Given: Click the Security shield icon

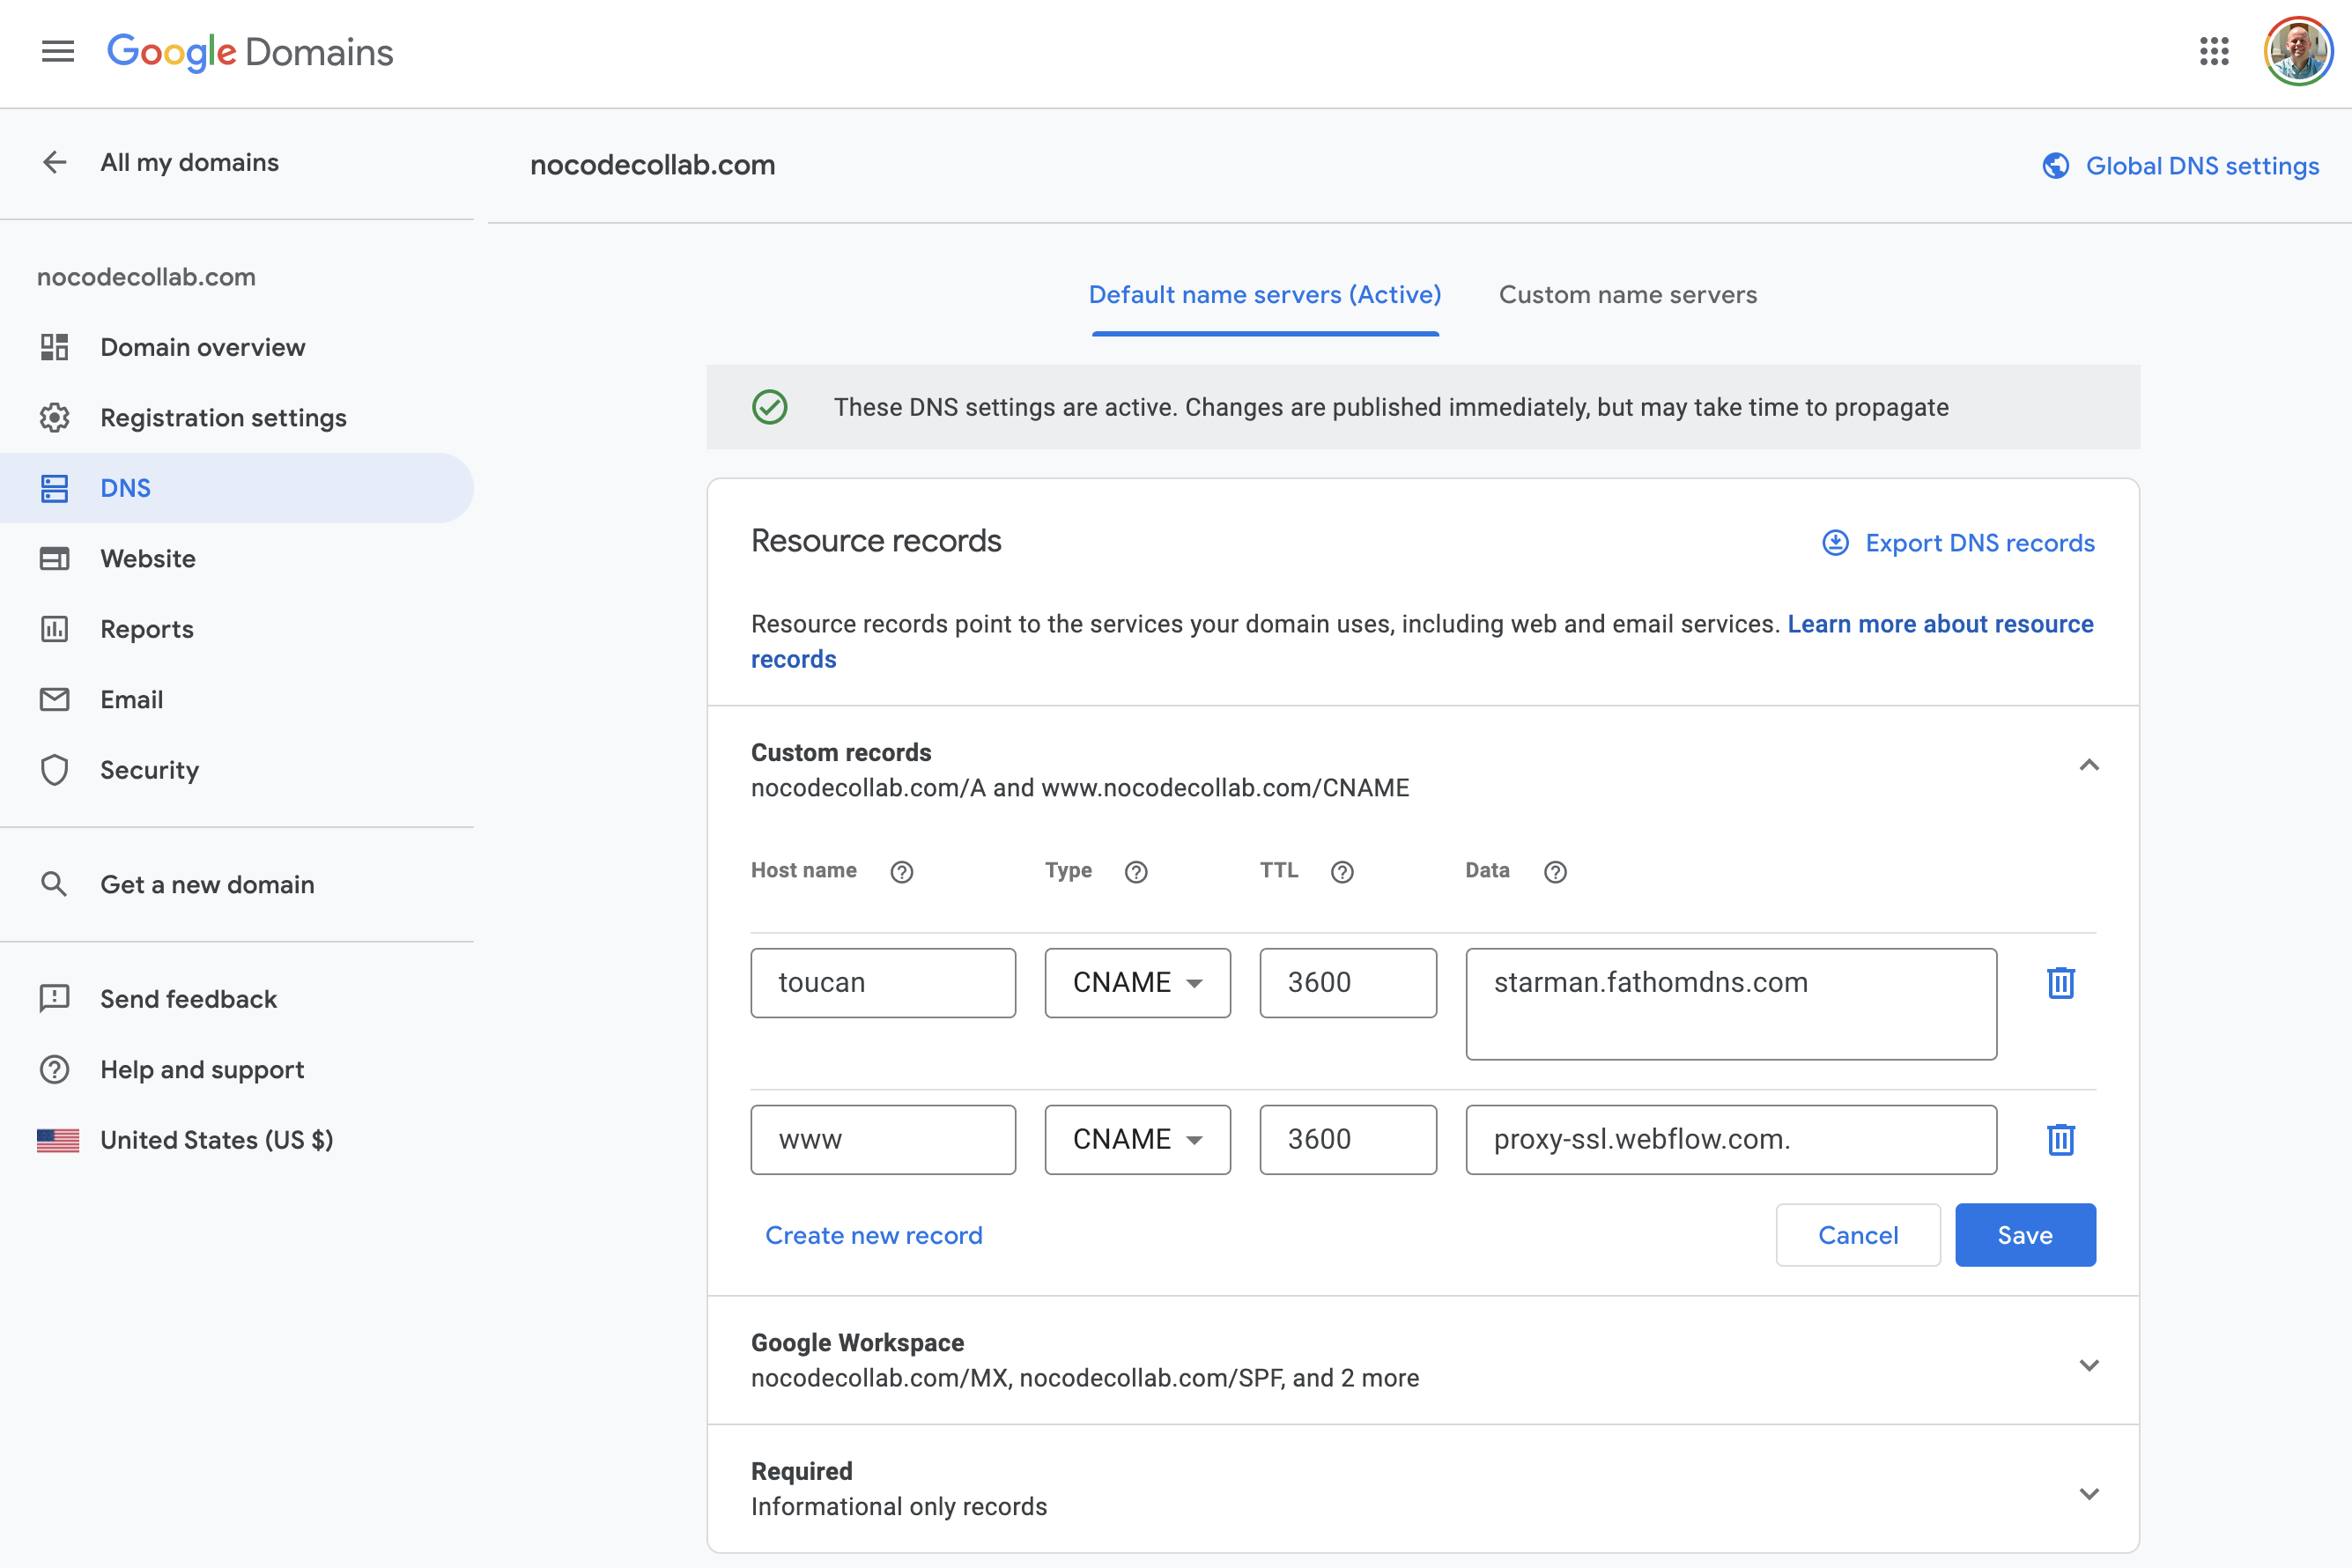Looking at the screenshot, I should point(54,770).
